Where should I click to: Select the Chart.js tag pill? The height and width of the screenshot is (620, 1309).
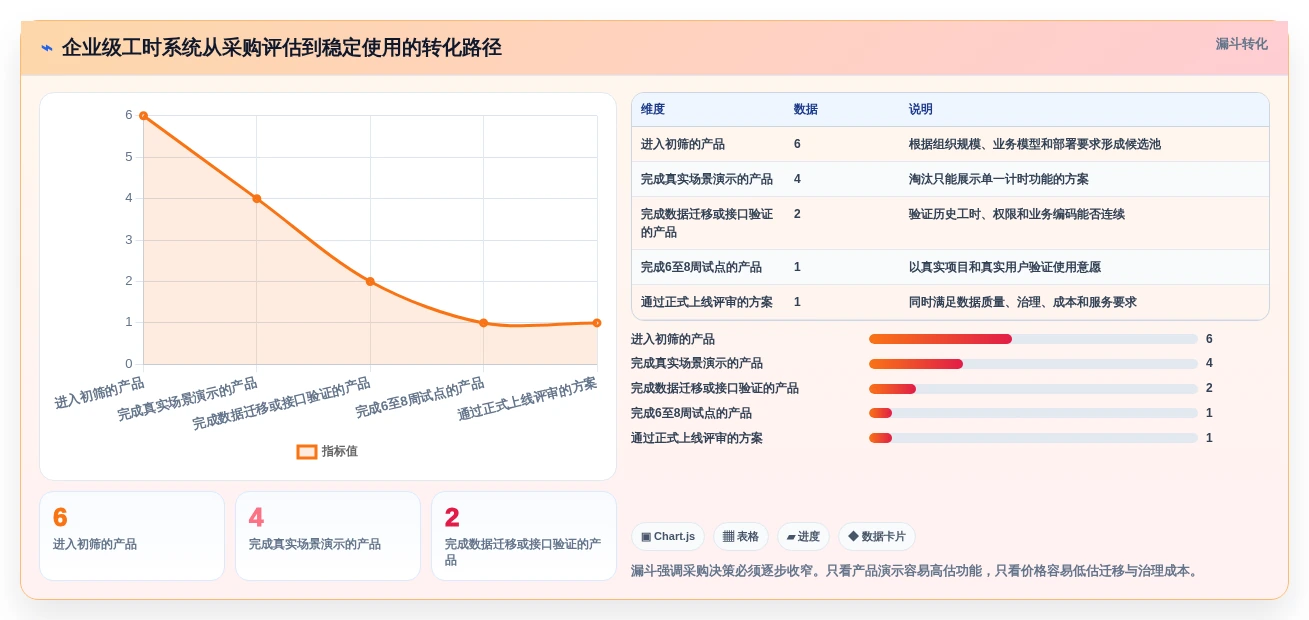point(668,537)
